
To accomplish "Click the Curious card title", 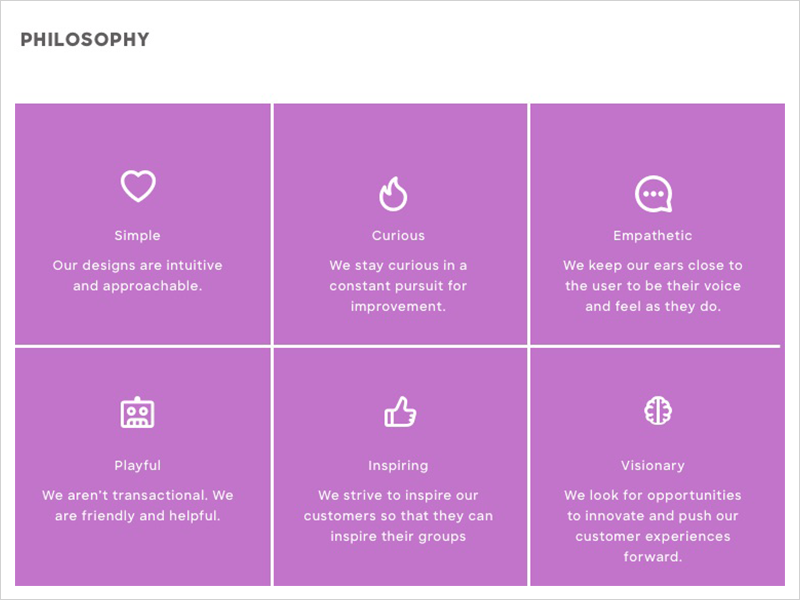I will point(398,235).
